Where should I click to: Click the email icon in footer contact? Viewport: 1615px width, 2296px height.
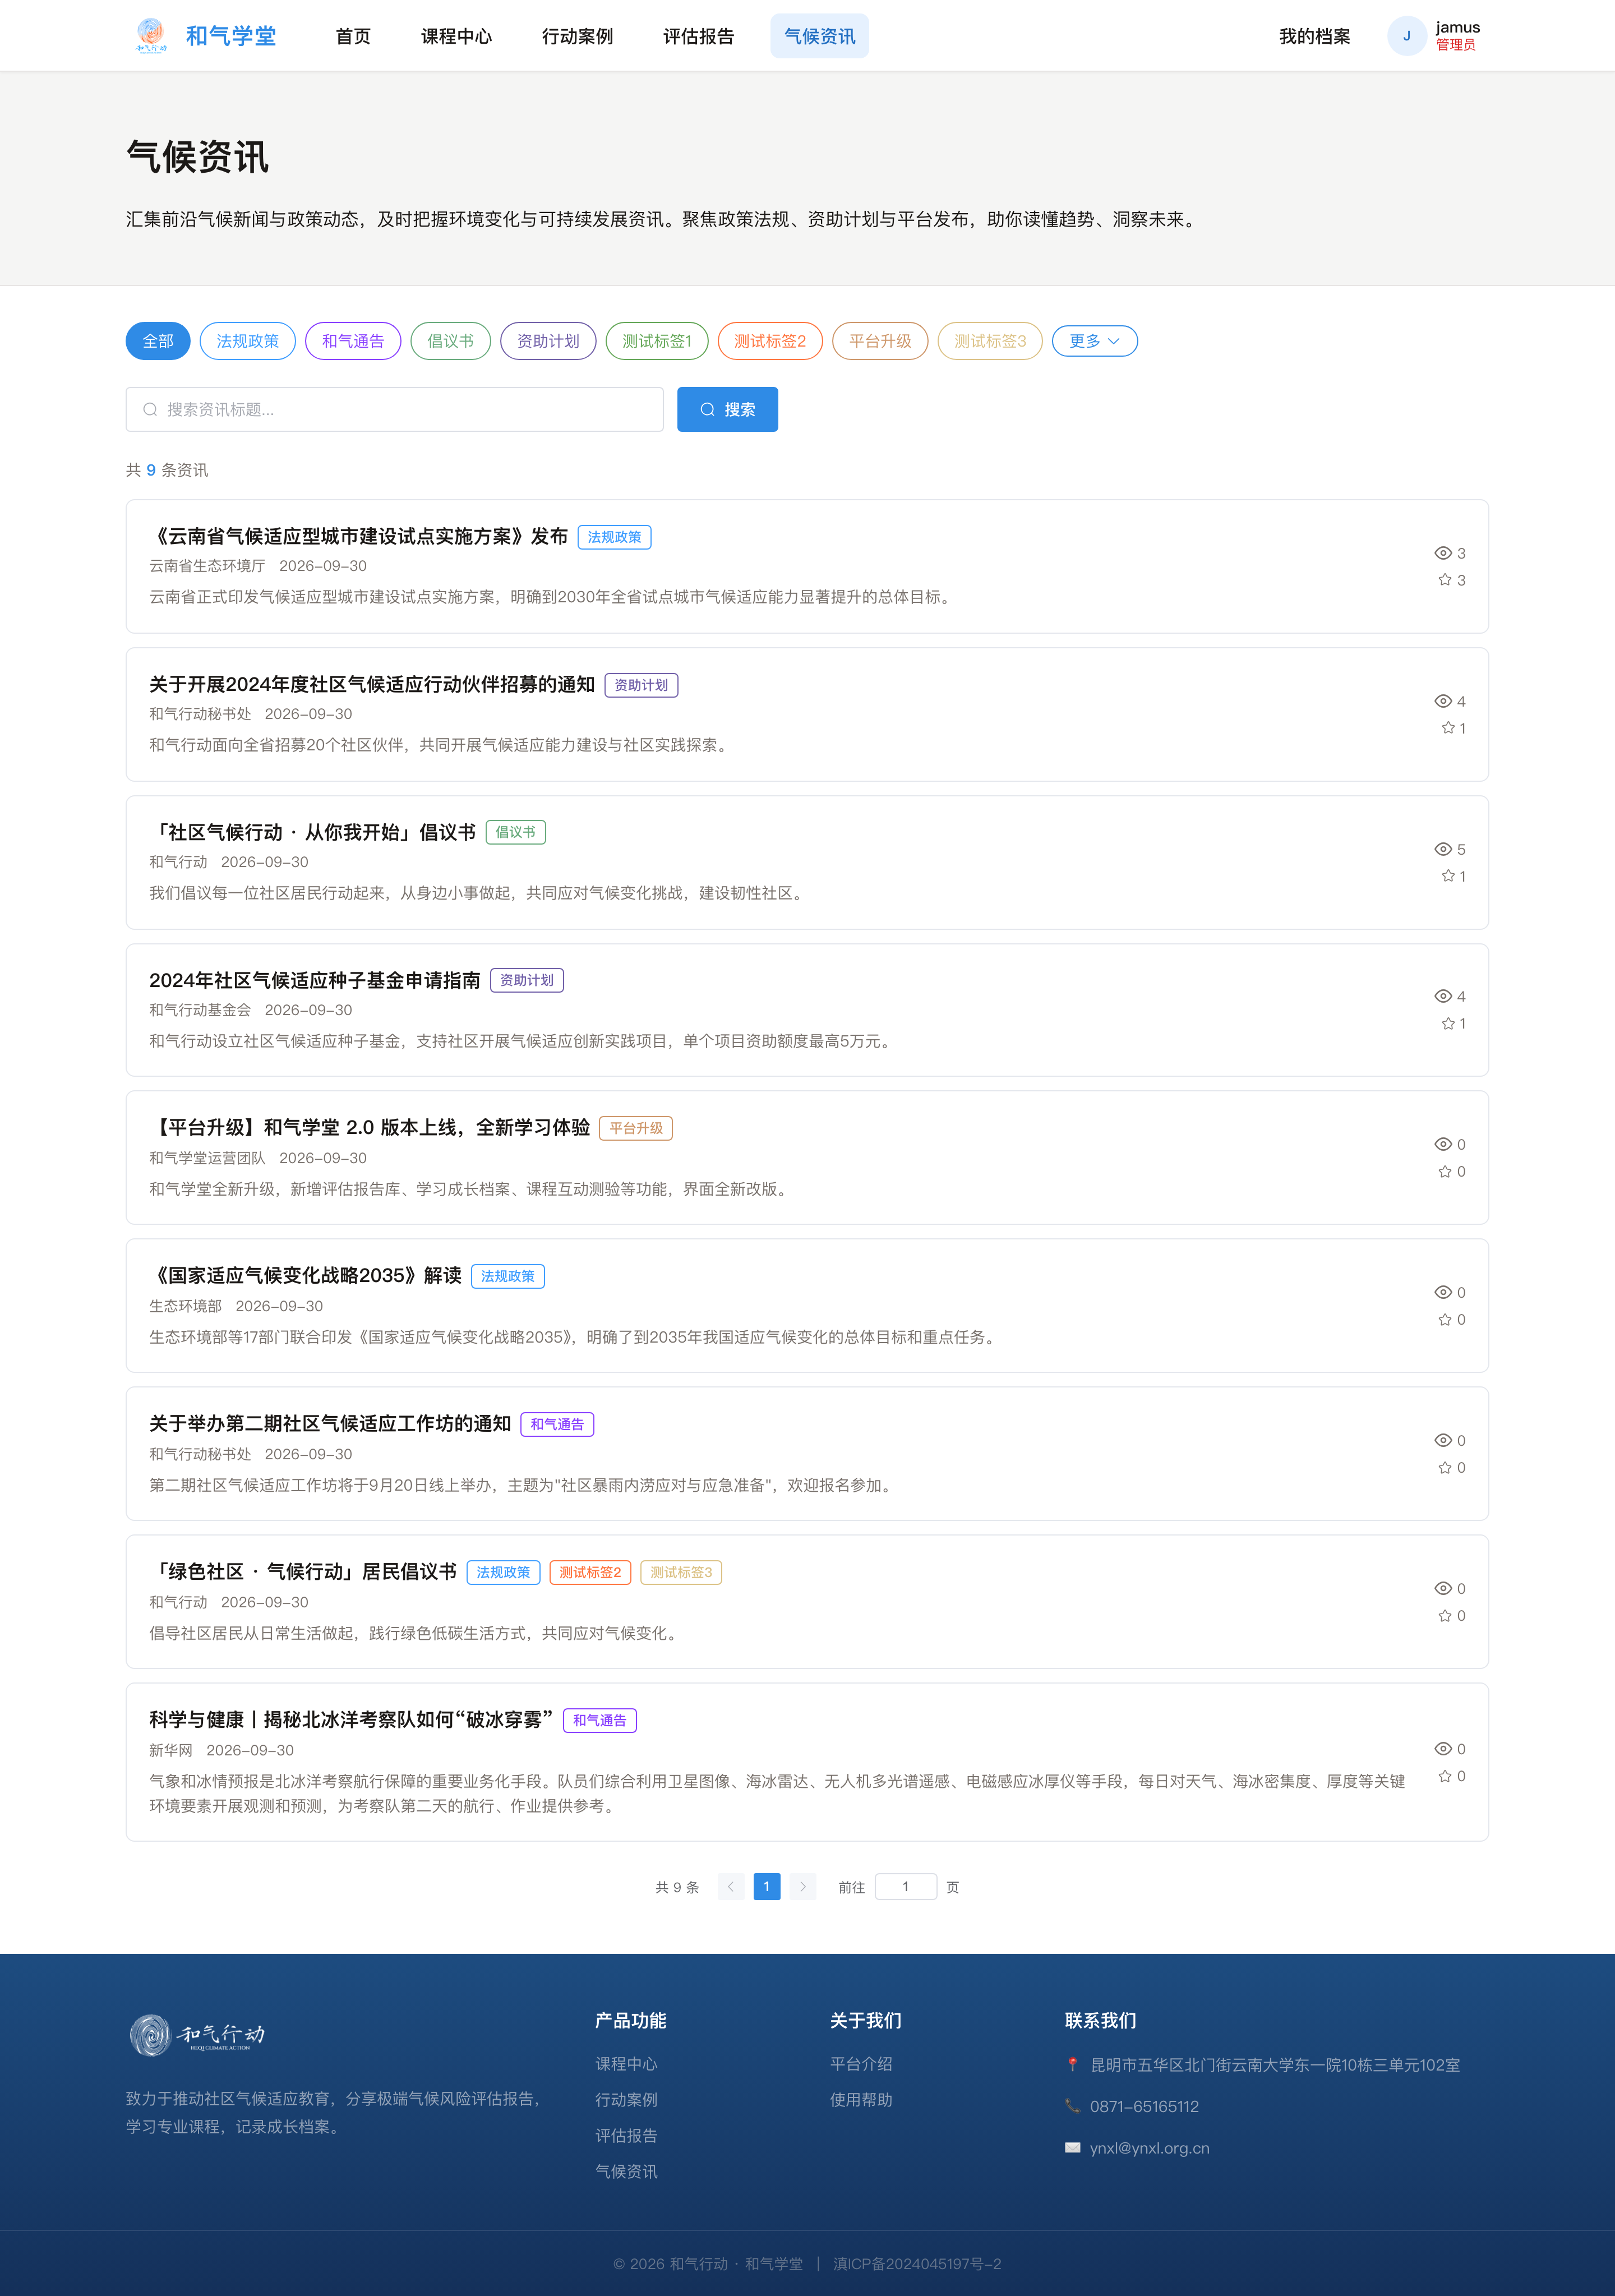pos(1072,2147)
